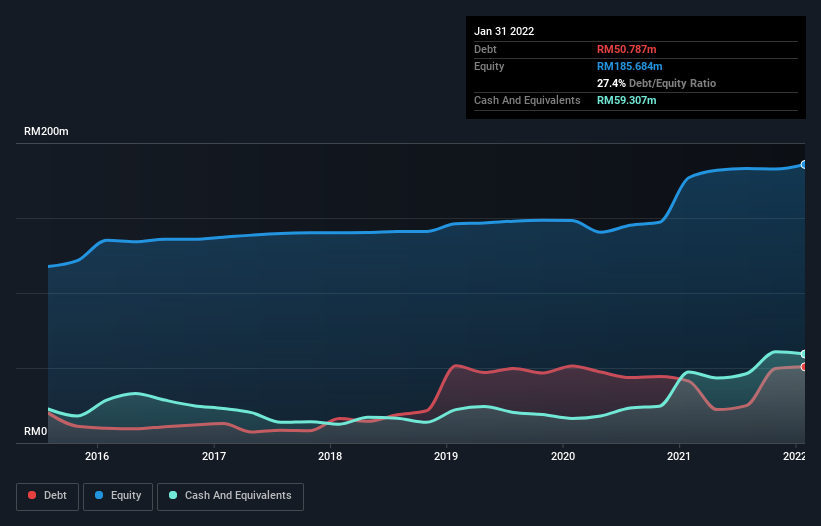Click the teal Cash legend dot
This screenshot has height=526, width=821.
coord(173,495)
